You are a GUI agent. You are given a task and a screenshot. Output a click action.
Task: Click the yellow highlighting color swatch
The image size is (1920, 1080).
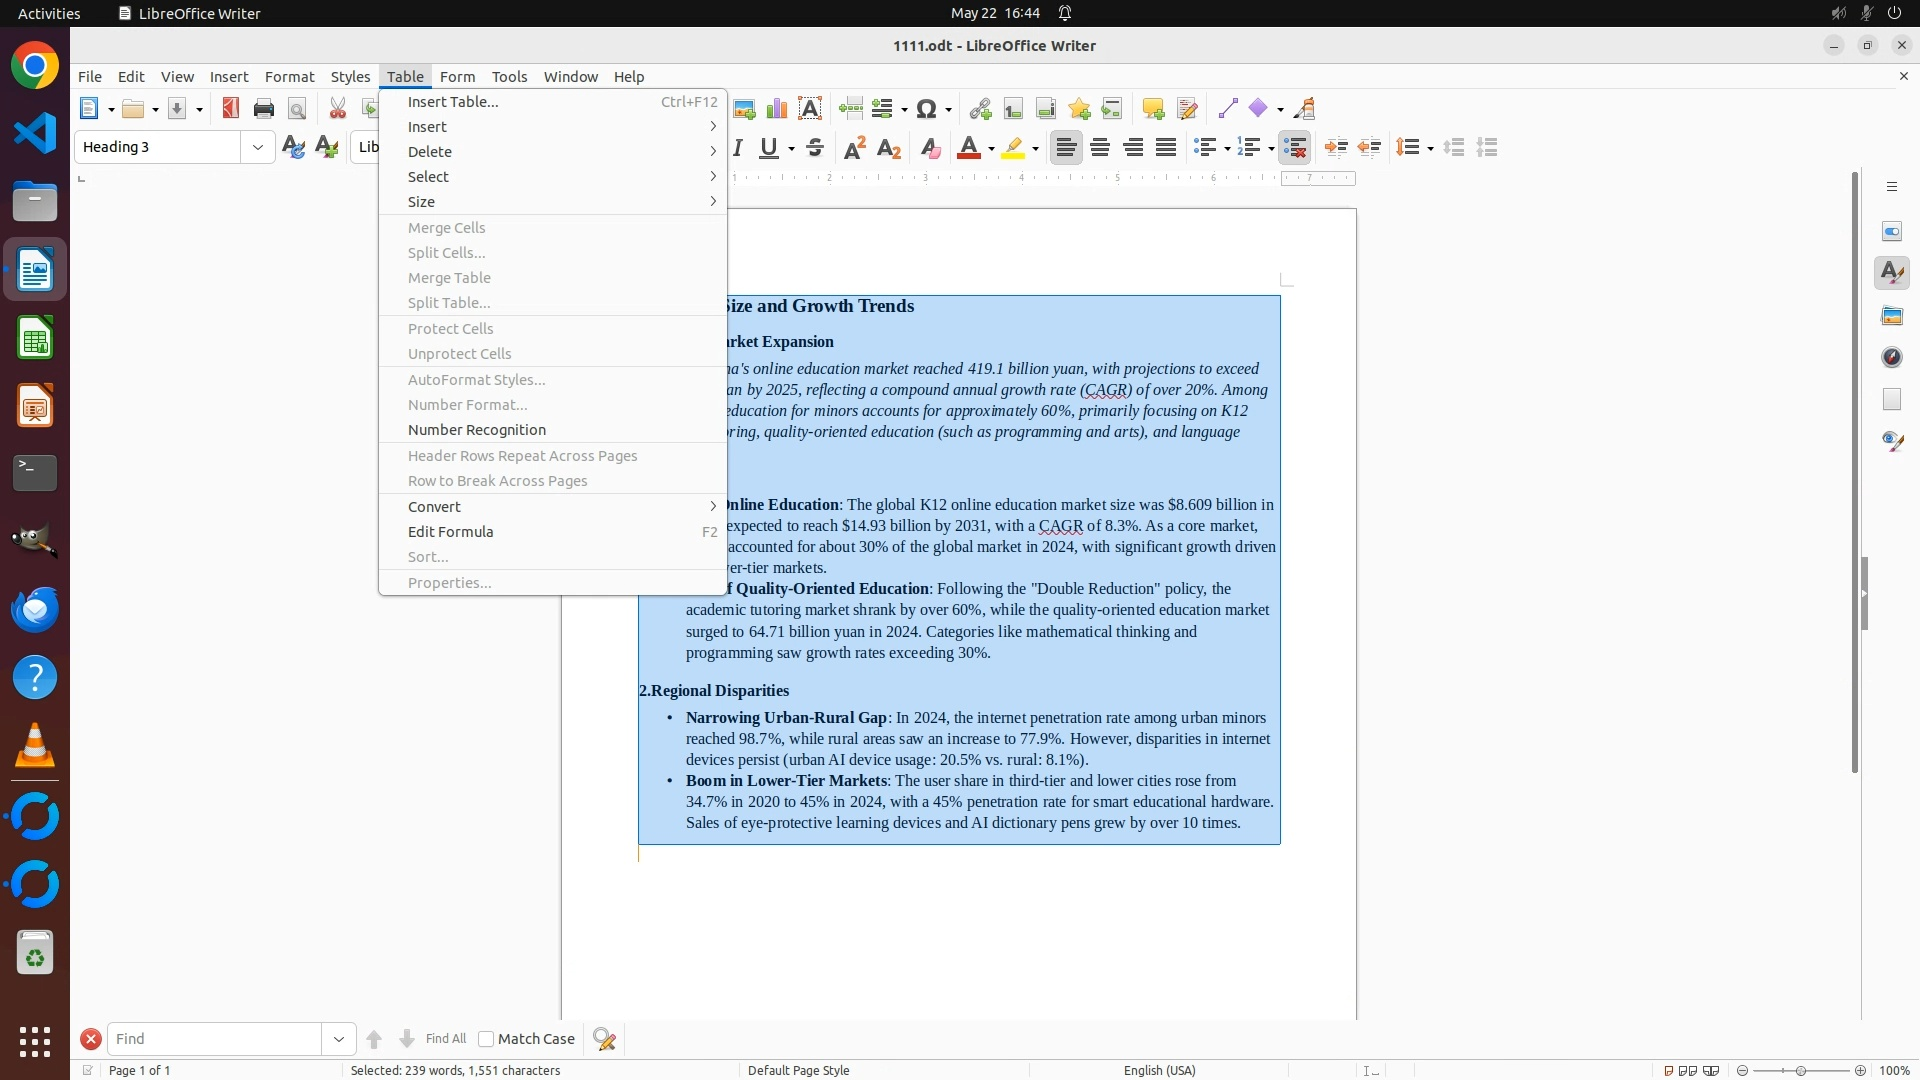click(1014, 148)
